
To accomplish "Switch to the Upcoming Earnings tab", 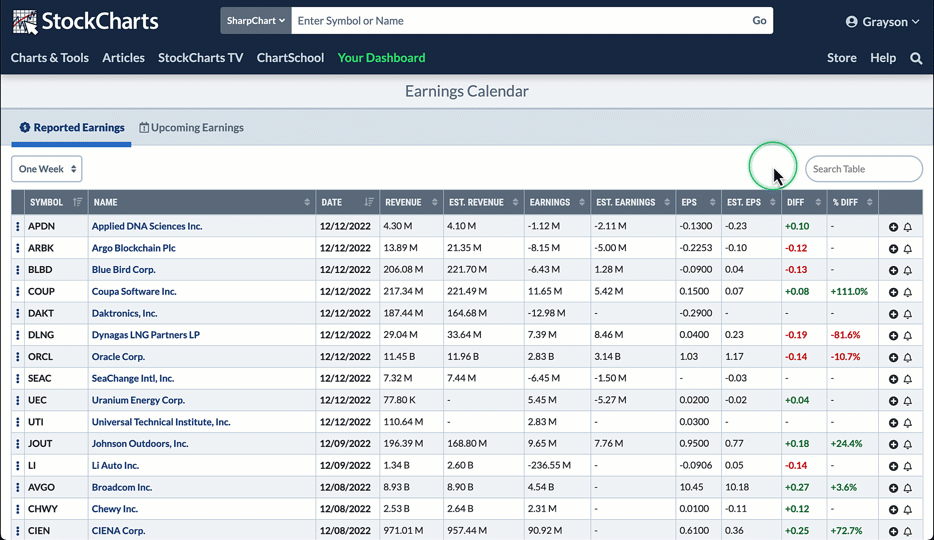I will pyautogui.click(x=191, y=128).
